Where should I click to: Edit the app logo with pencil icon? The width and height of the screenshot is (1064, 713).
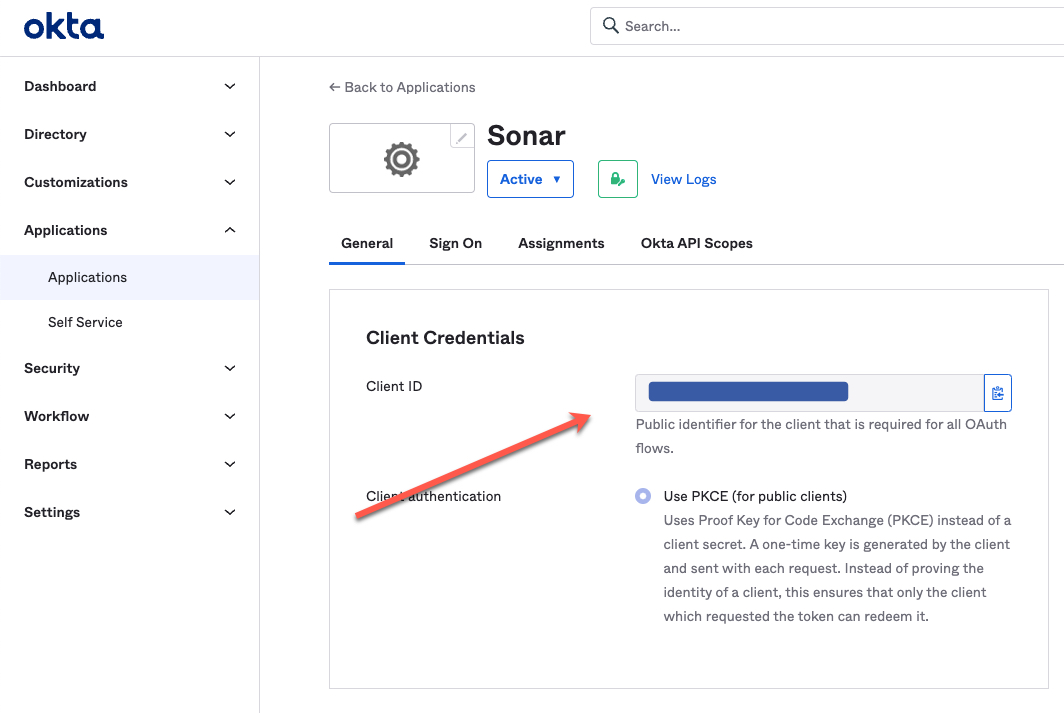pos(461,137)
